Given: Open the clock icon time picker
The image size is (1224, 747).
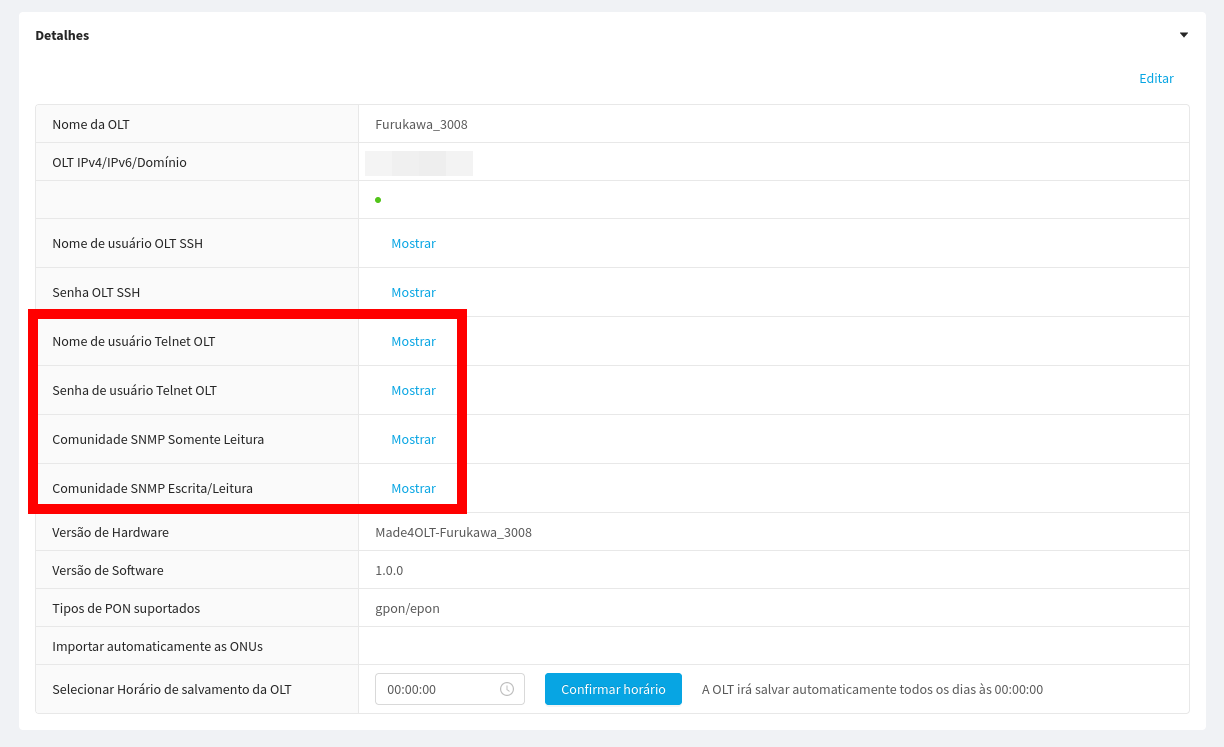Looking at the screenshot, I should [507, 689].
